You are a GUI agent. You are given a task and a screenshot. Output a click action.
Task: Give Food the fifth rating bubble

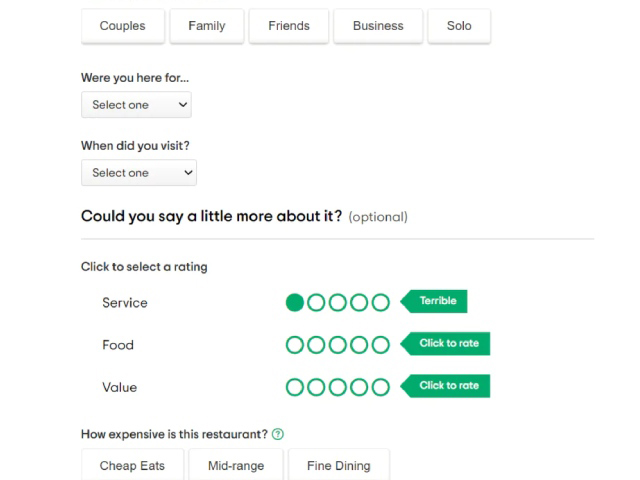tap(381, 345)
